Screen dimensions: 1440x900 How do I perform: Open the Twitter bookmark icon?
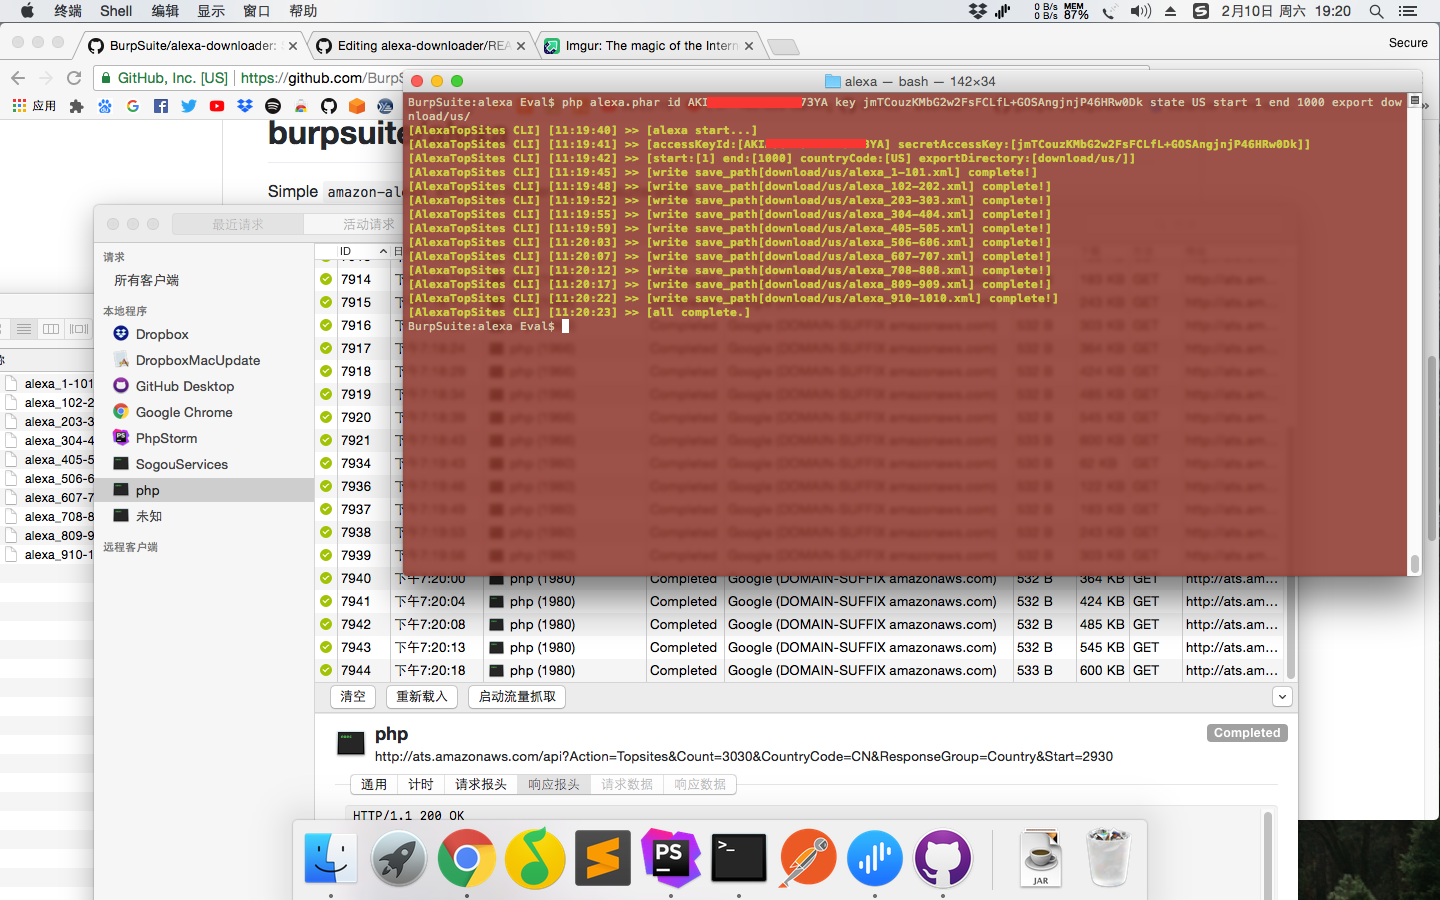(189, 106)
